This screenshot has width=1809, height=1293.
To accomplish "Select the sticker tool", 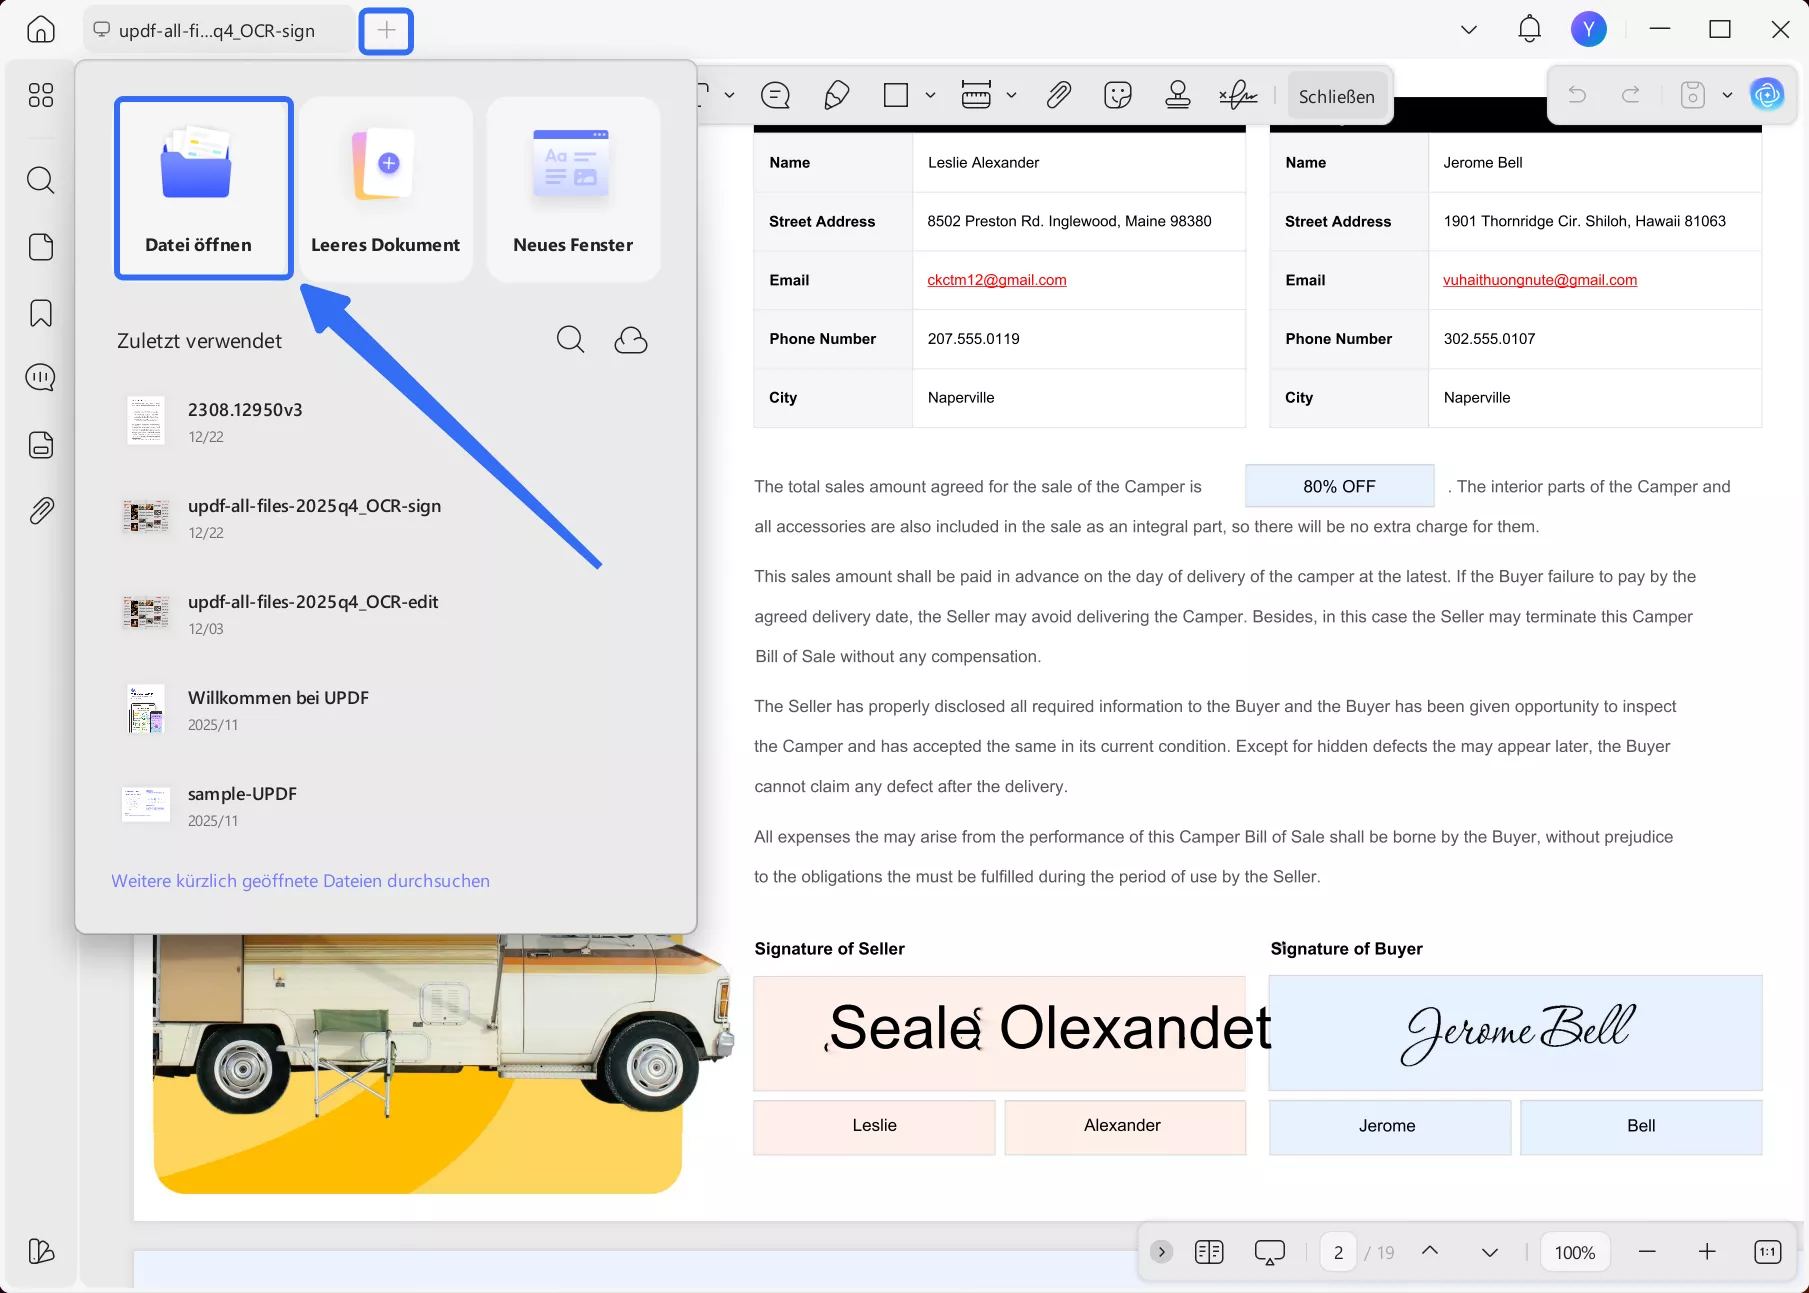I will coord(1118,96).
